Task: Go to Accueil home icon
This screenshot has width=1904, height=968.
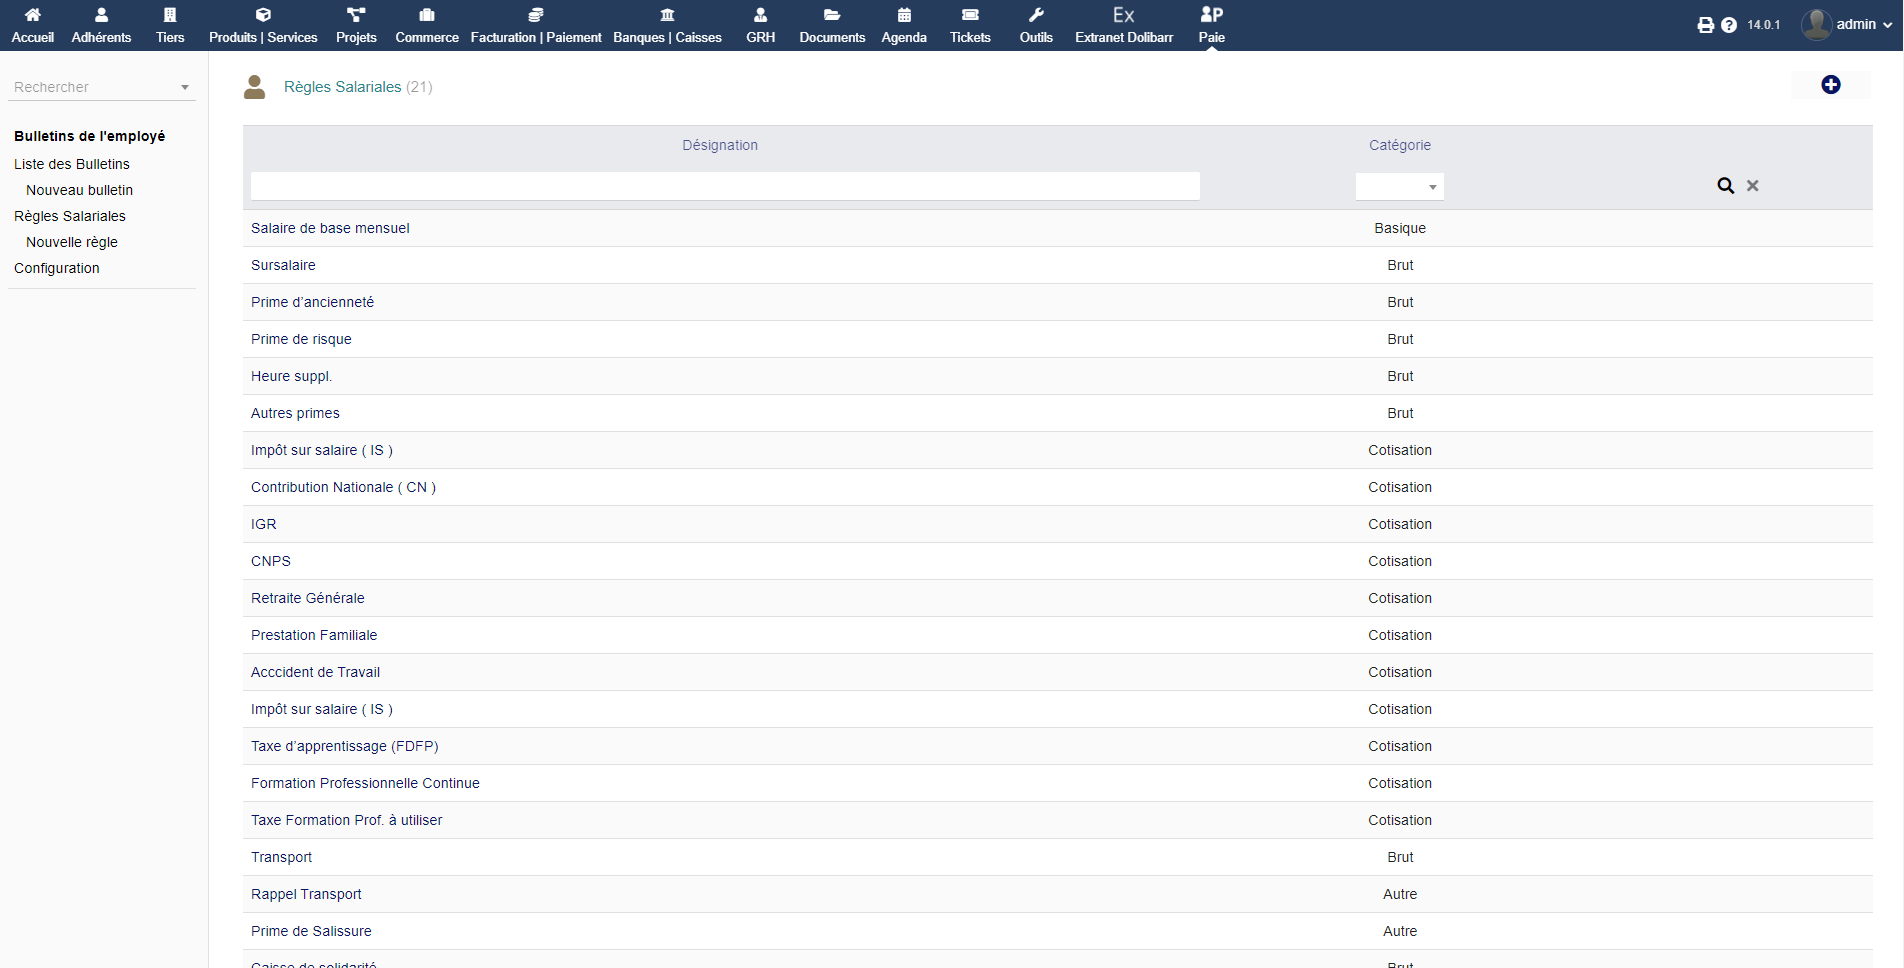Action: point(32,25)
